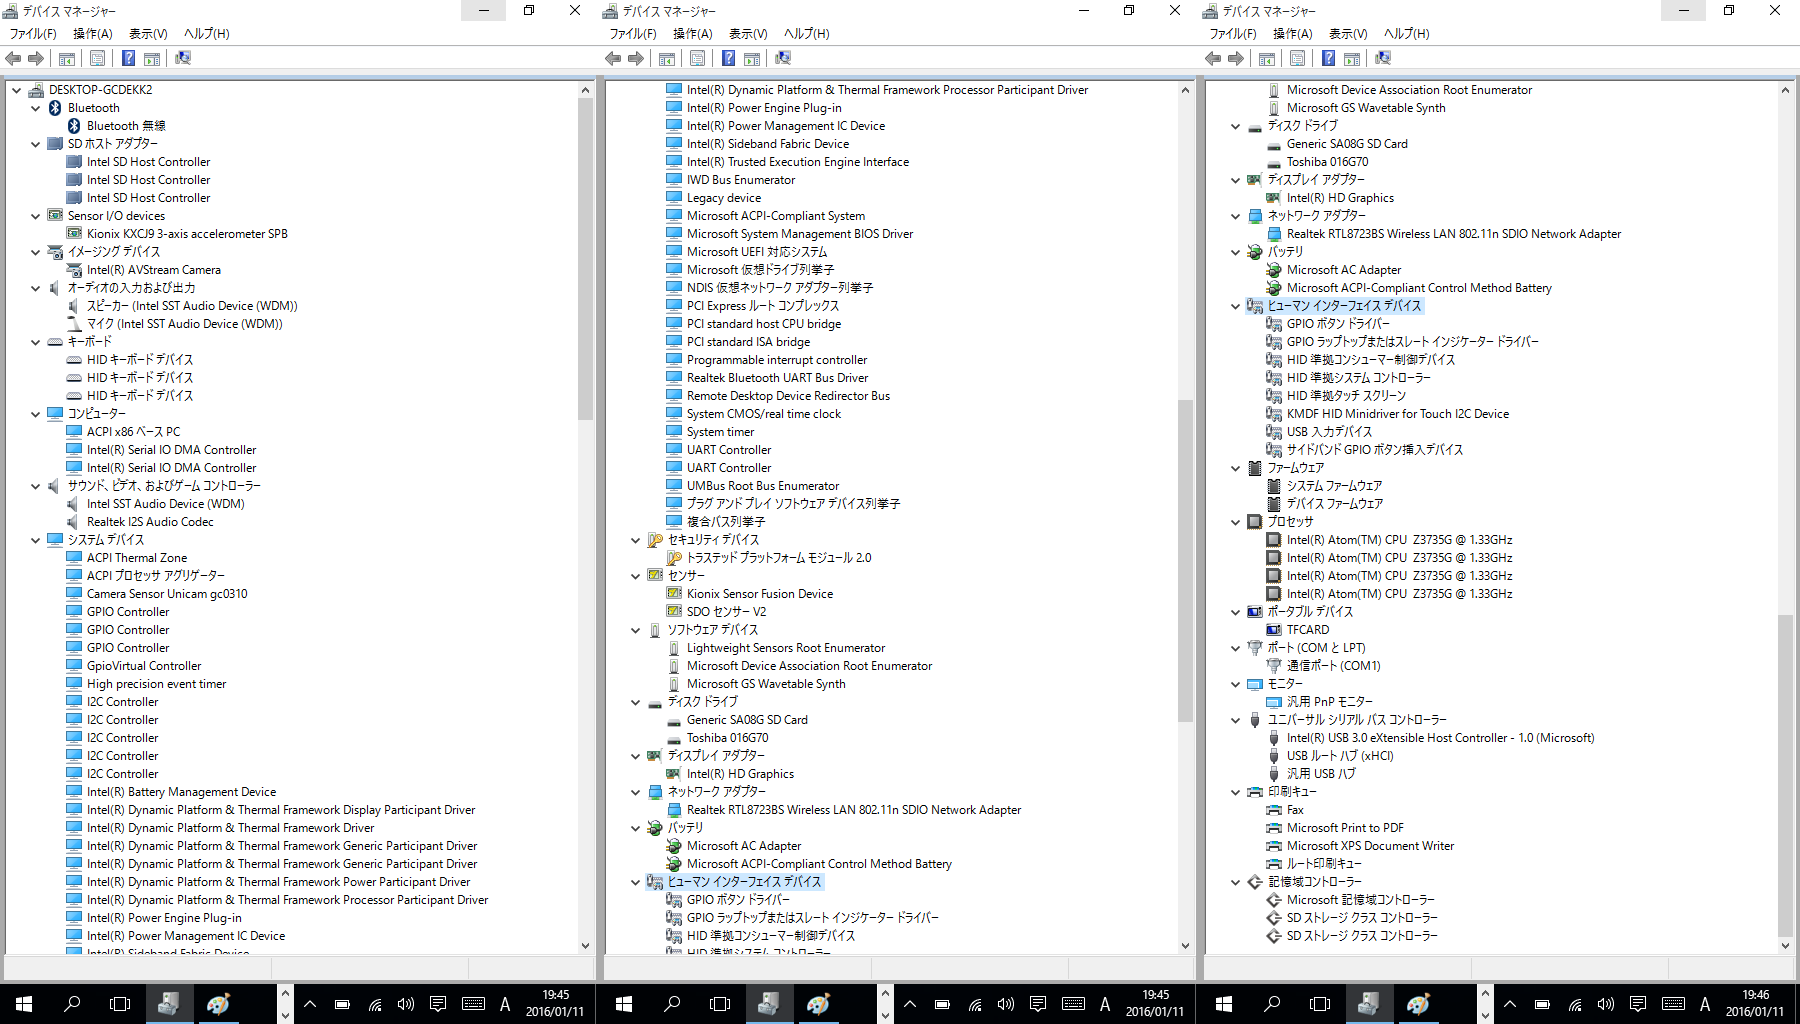Select トラステッド プラットフォーム モジュール 2.0 in middle window

[779, 558]
